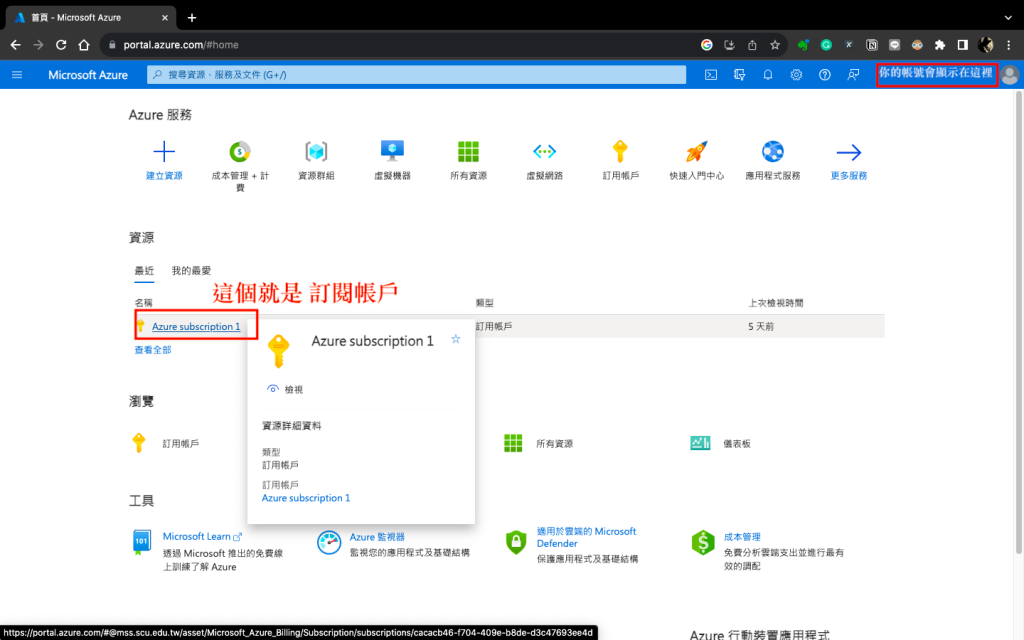Viewport: 1024px width, 640px height.
Task: Open the Microsoft Learn tool link
Action: coord(202,536)
